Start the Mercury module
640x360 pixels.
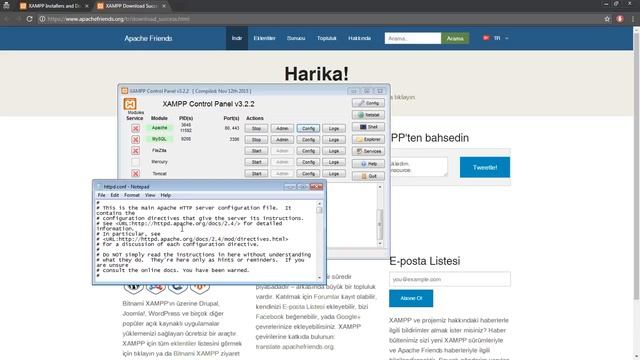(256, 162)
